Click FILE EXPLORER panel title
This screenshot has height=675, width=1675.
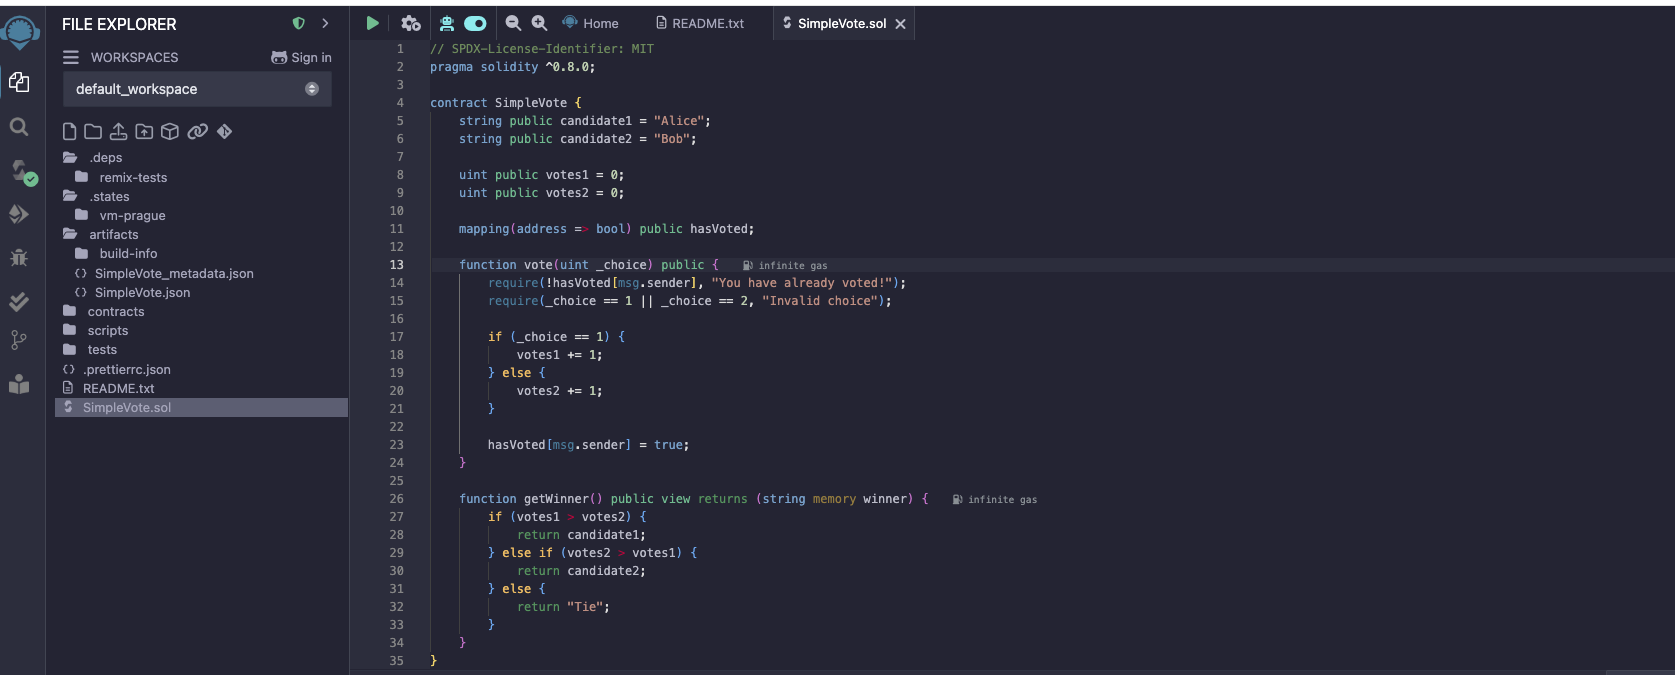point(119,24)
